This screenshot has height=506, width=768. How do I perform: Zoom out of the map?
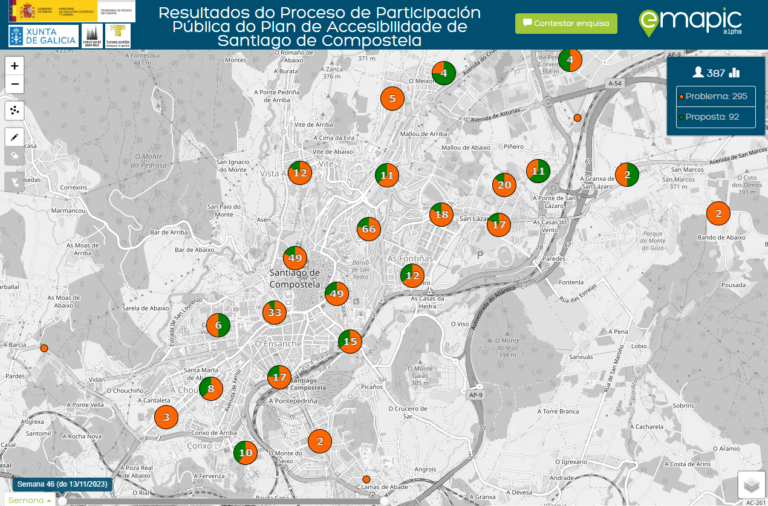click(x=14, y=84)
